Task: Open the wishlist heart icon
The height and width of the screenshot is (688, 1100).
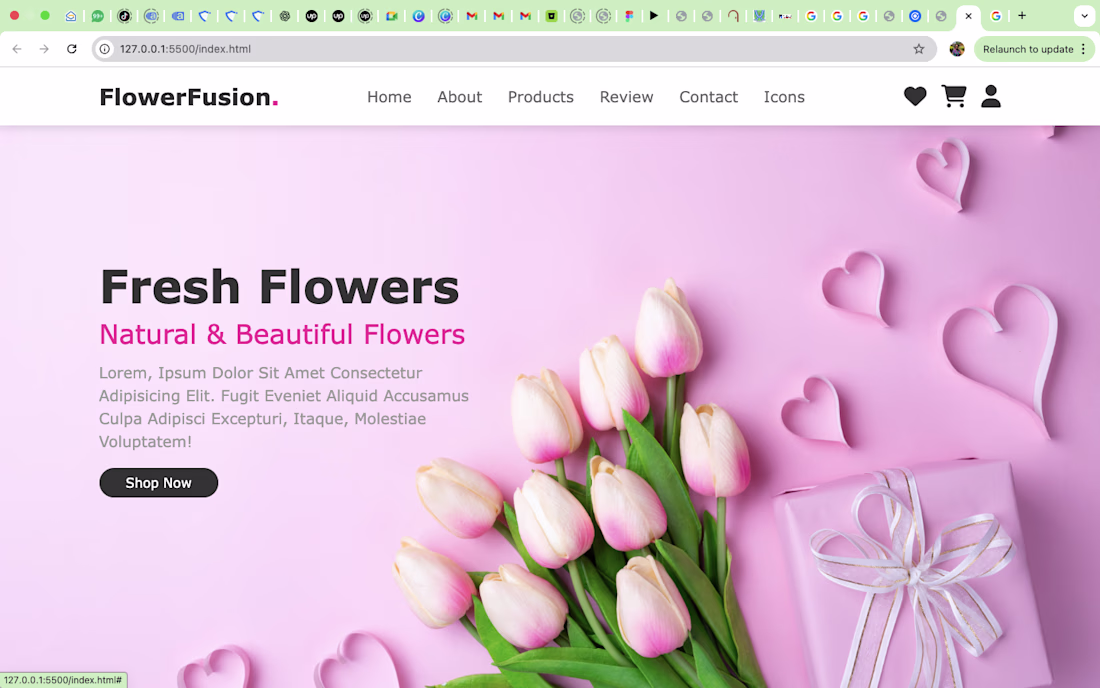Action: 915,96
